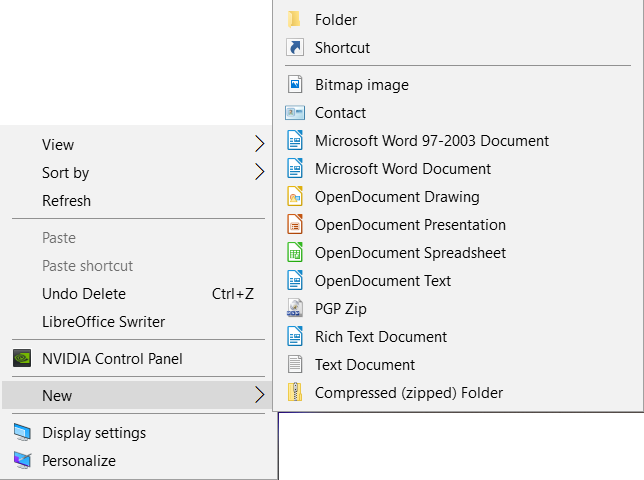
Task: Select the New menu entry
Action: pos(137,395)
